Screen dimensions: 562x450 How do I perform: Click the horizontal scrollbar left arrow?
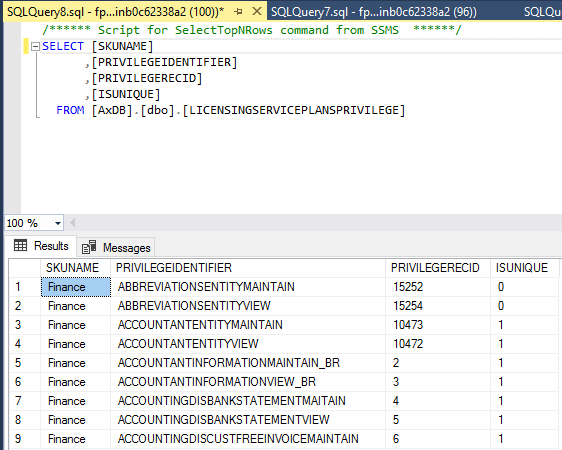(x=73, y=223)
